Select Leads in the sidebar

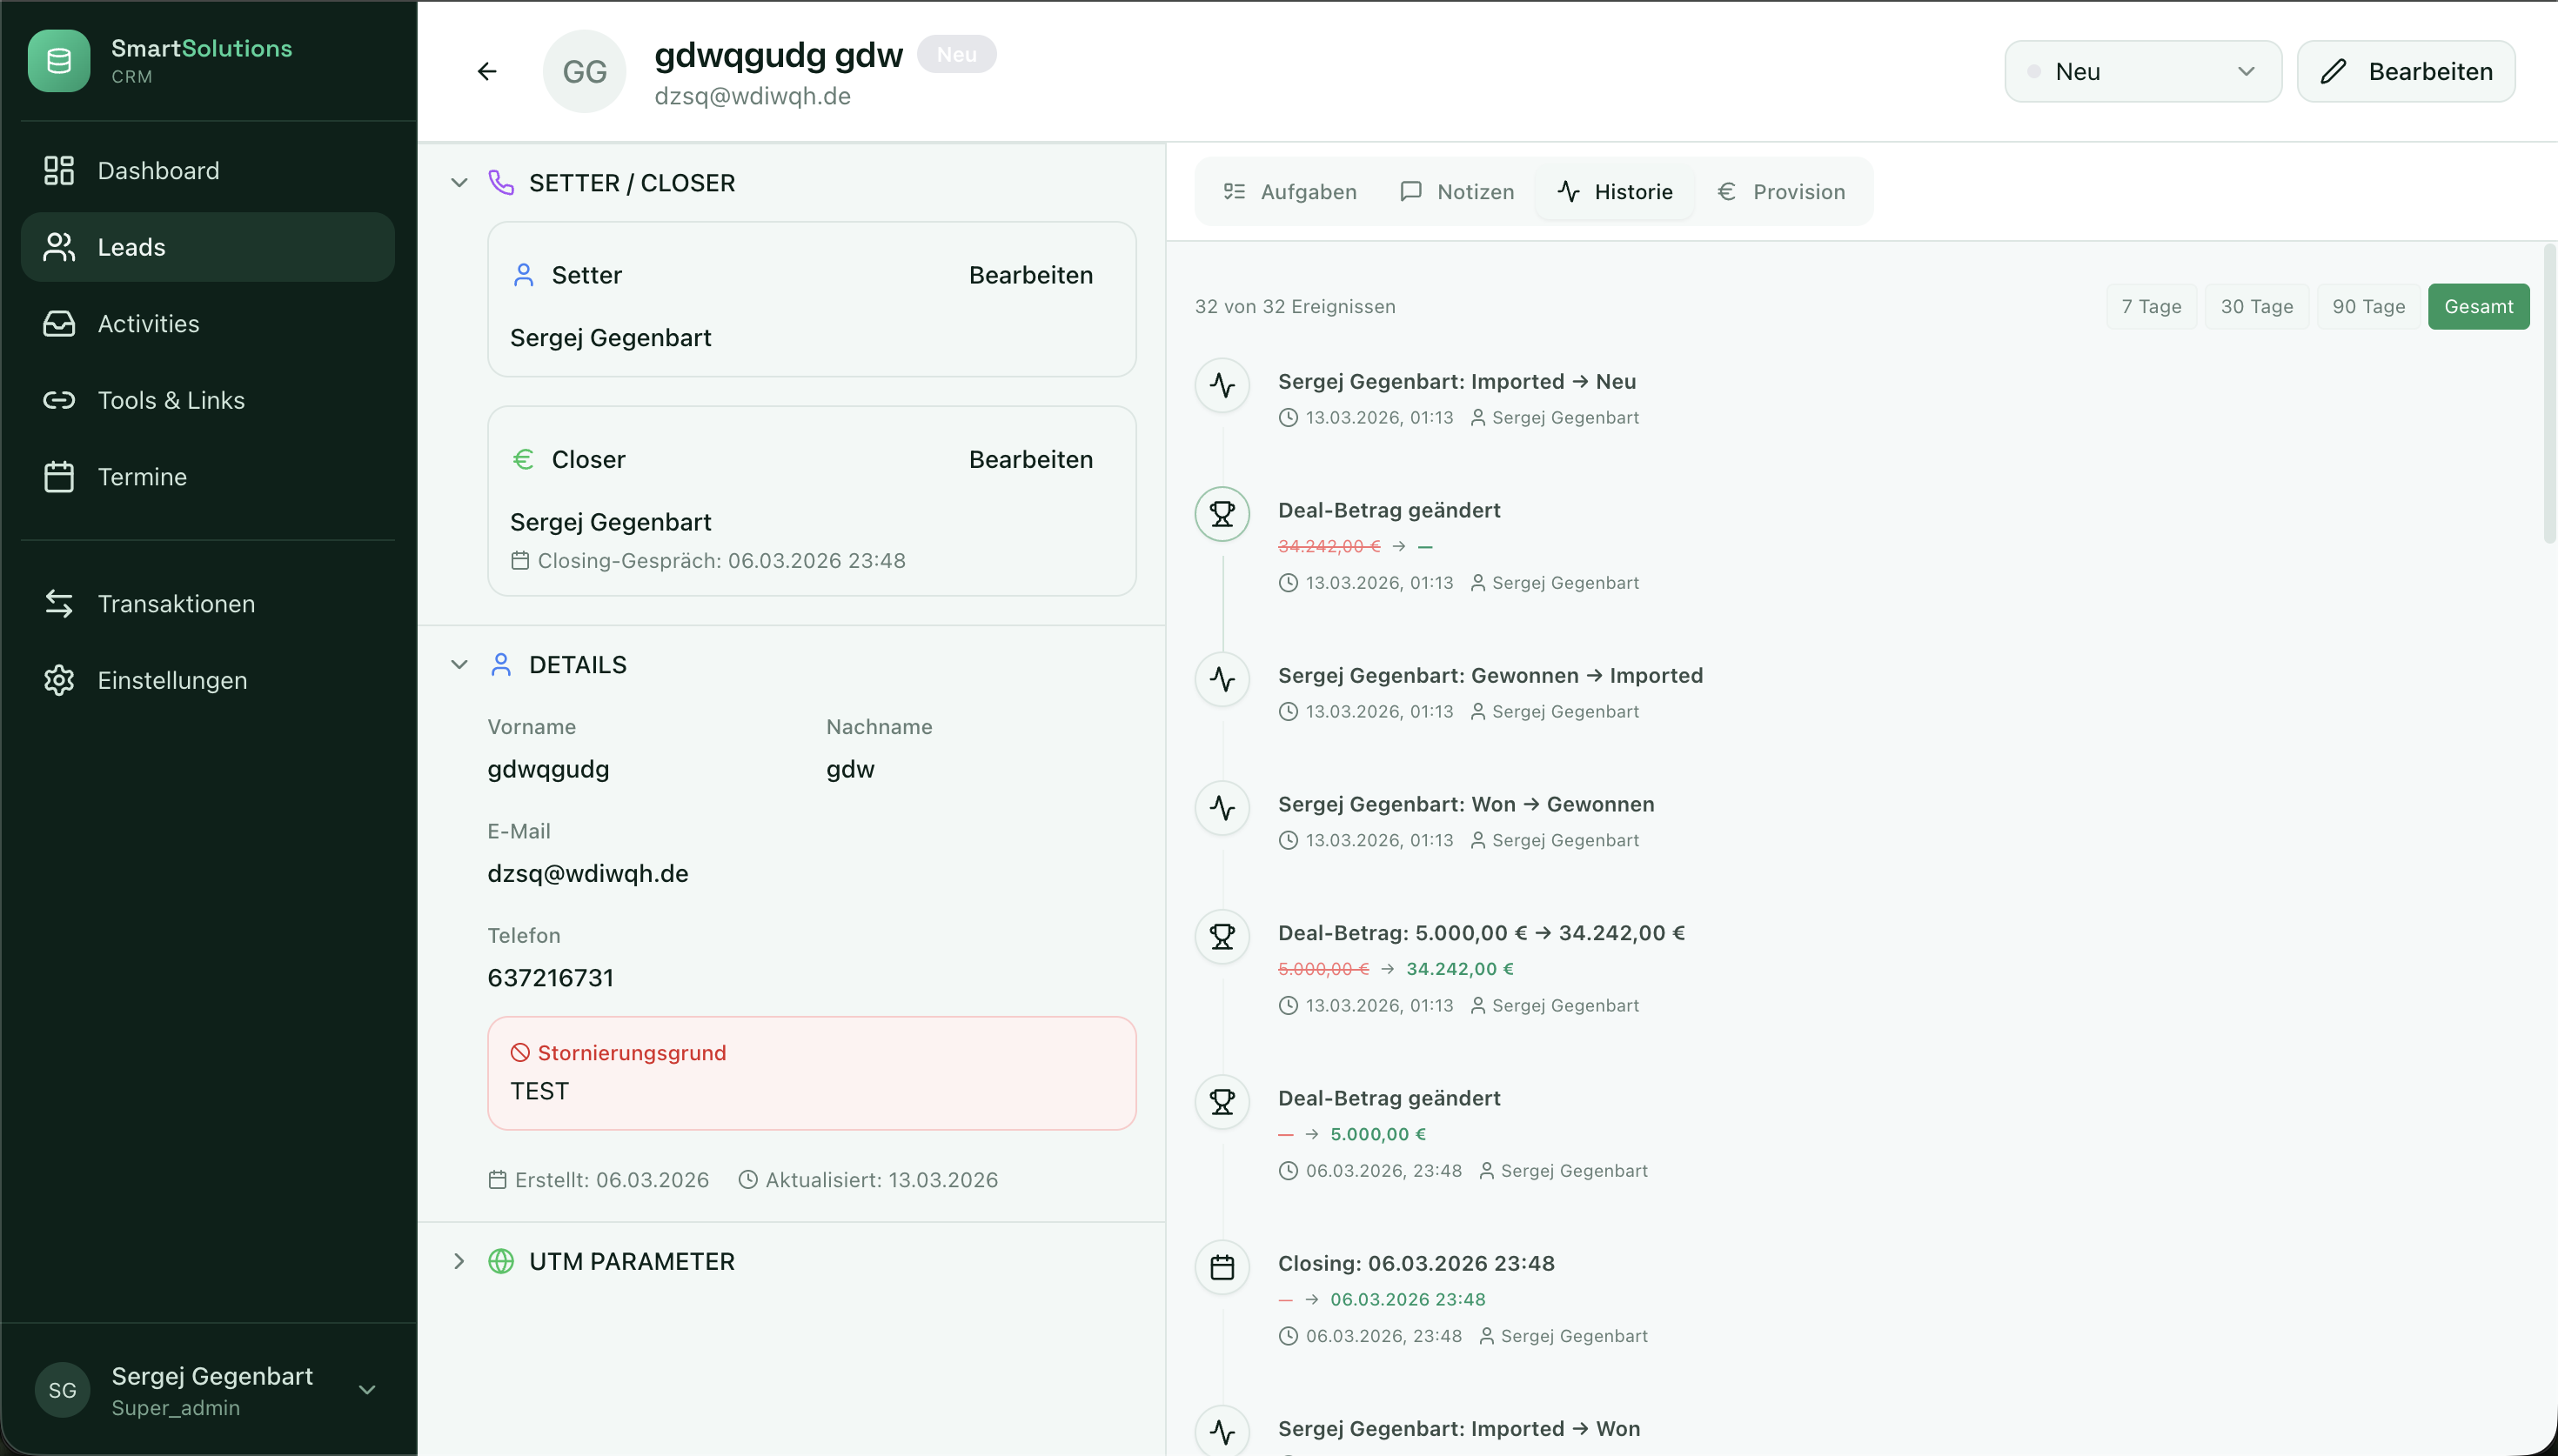point(132,246)
